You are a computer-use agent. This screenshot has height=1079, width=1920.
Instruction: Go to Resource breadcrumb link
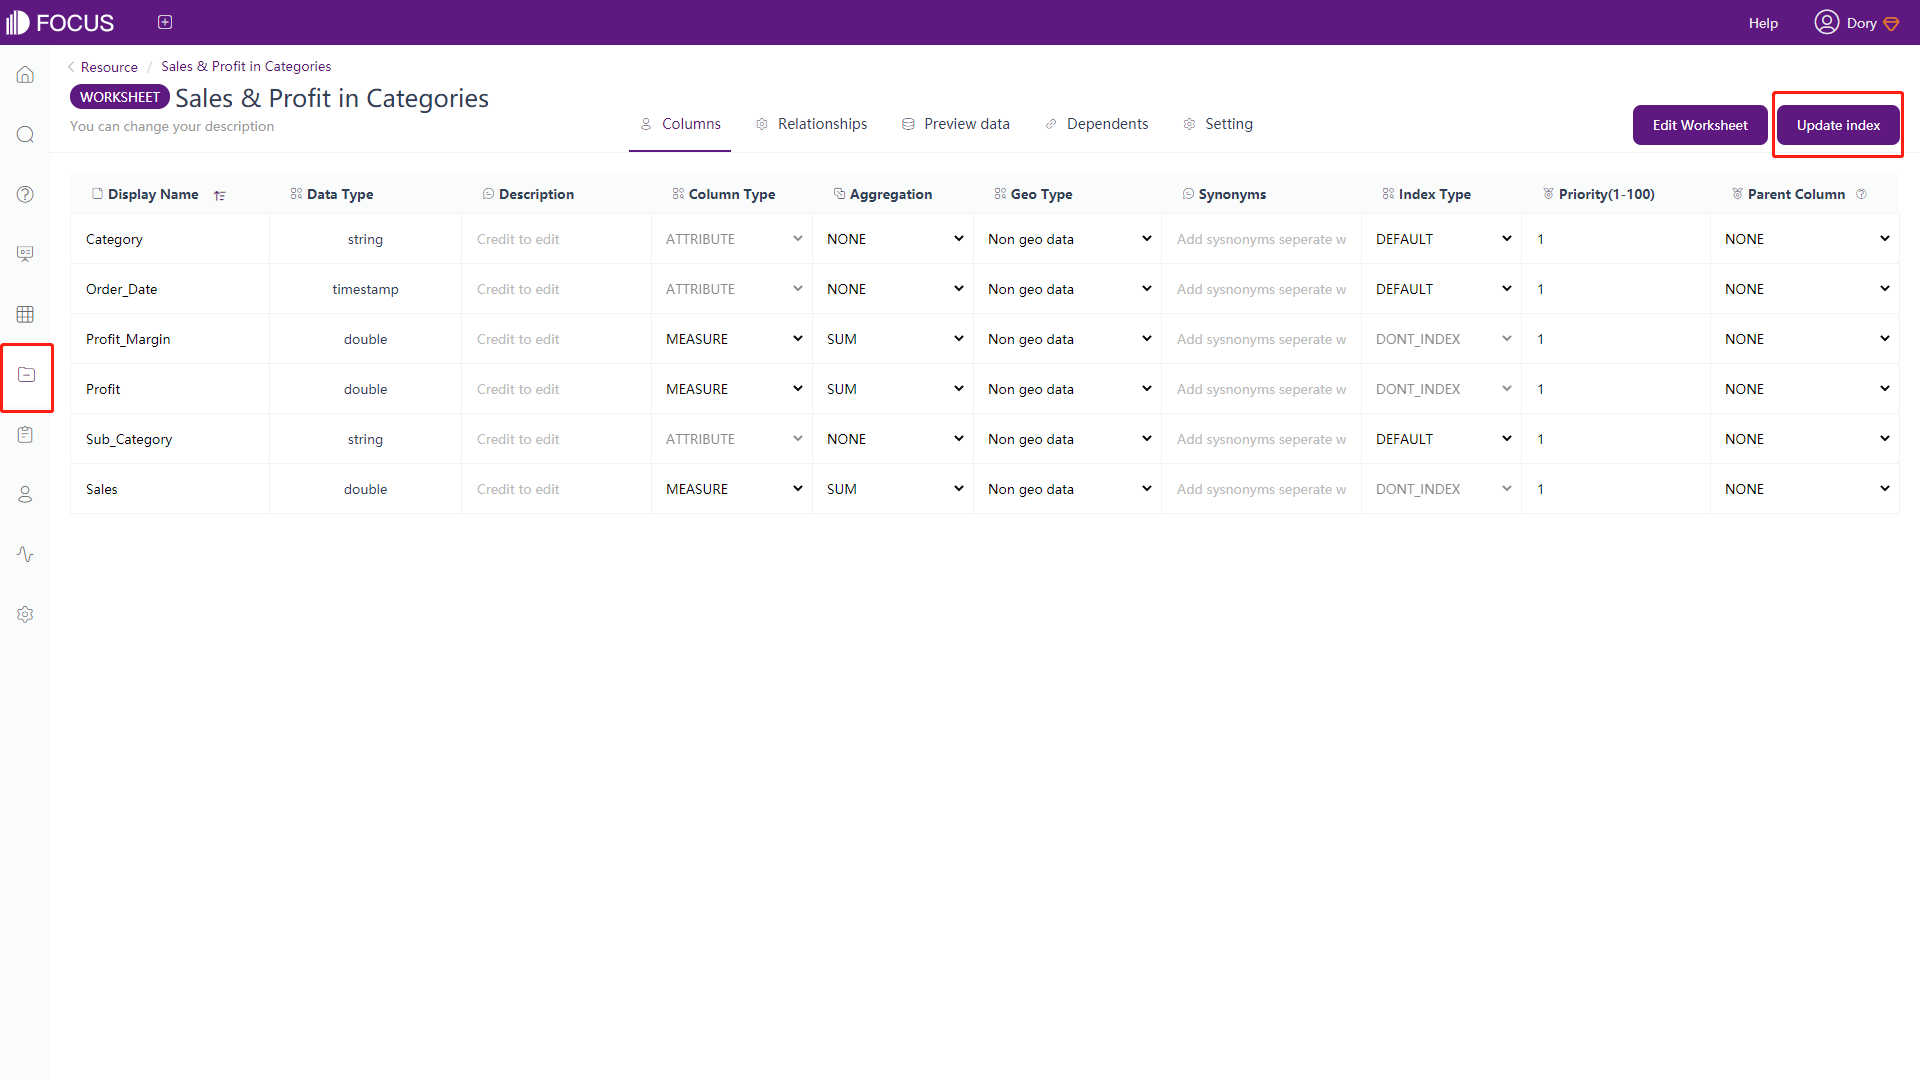click(109, 67)
